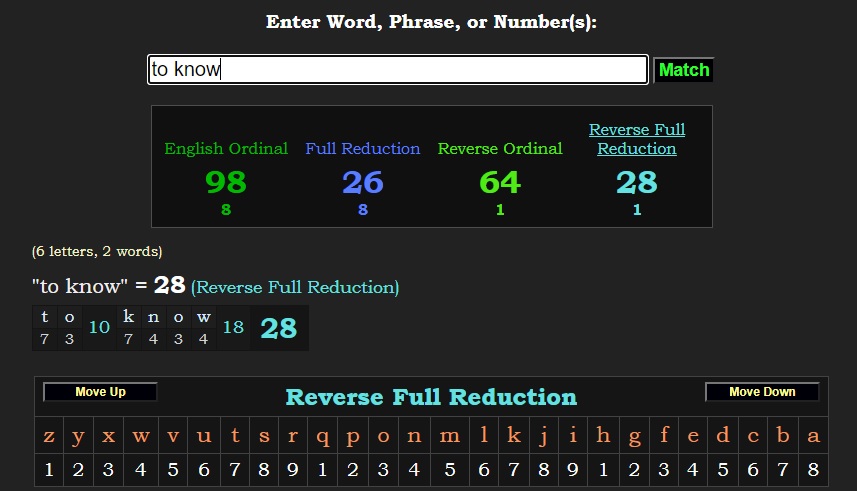Click letter q in the cipher chart
Screen dimensions: 857x491
(322, 437)
